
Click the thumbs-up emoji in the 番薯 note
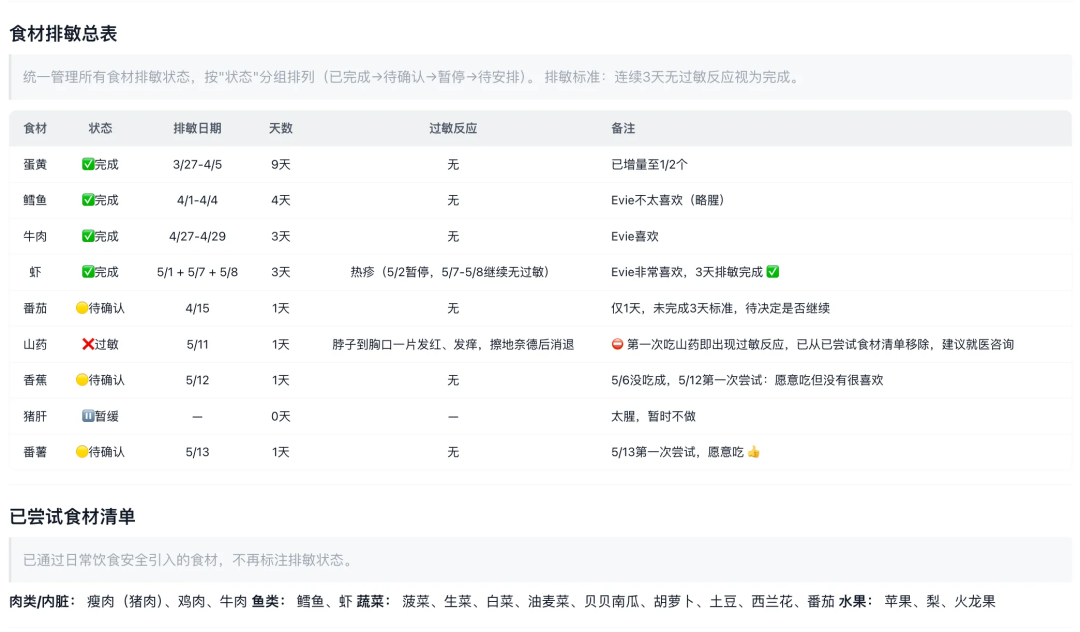pyautogui.click(x=754, y=452)
